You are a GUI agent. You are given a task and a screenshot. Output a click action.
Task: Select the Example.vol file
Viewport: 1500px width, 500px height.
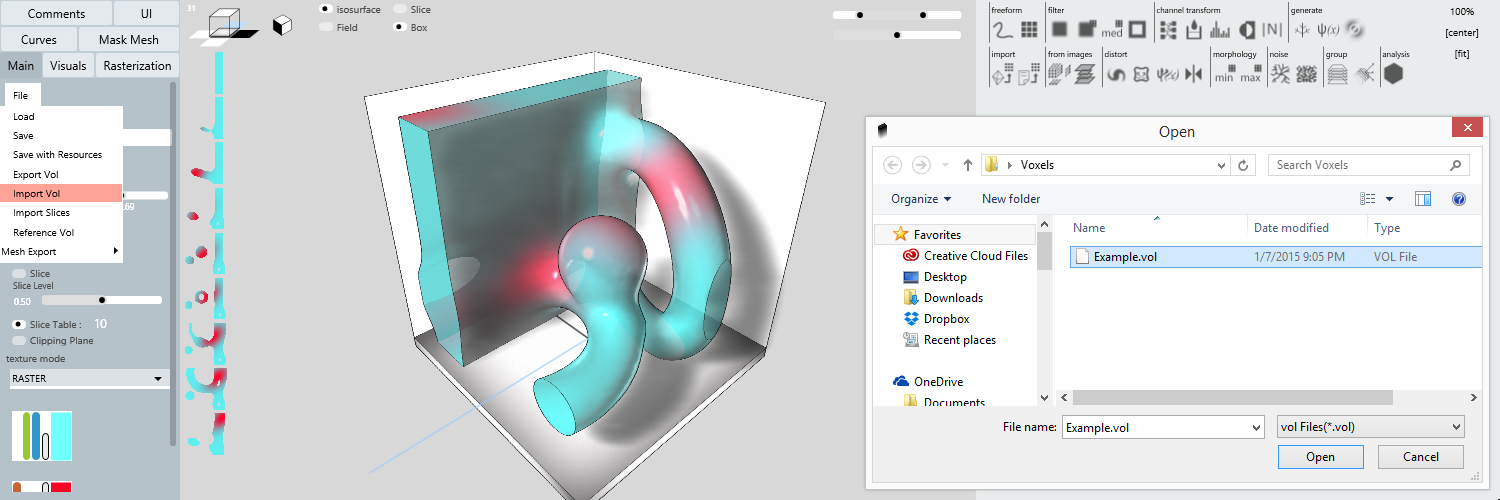tap(1275, 257)
